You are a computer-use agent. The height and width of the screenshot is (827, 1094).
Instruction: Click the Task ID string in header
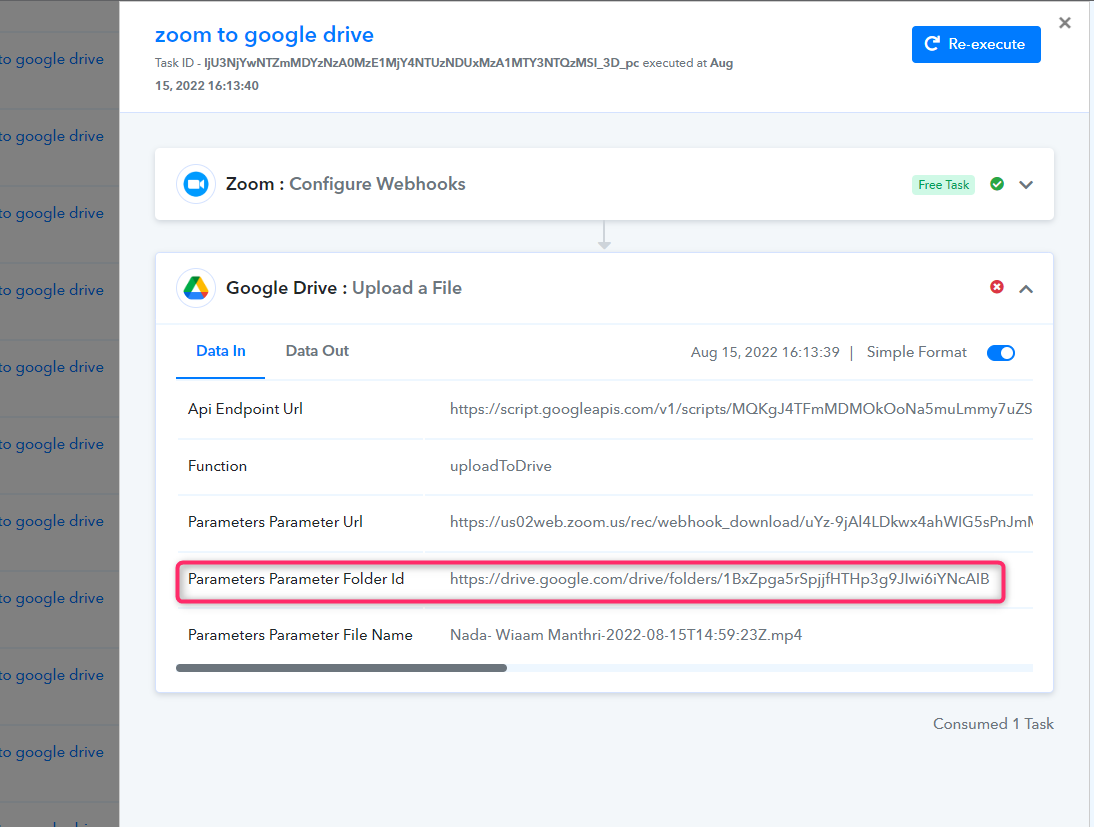click(x=421, y=63)
